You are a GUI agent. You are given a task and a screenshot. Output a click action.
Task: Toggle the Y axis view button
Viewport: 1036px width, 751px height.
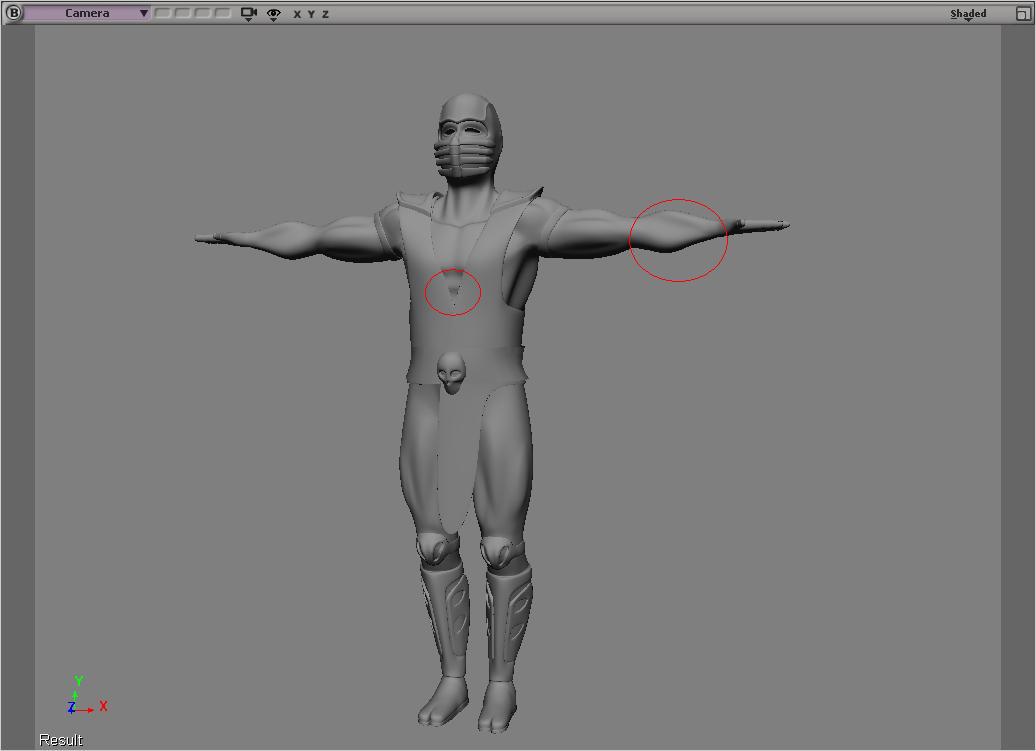point(311,14)
